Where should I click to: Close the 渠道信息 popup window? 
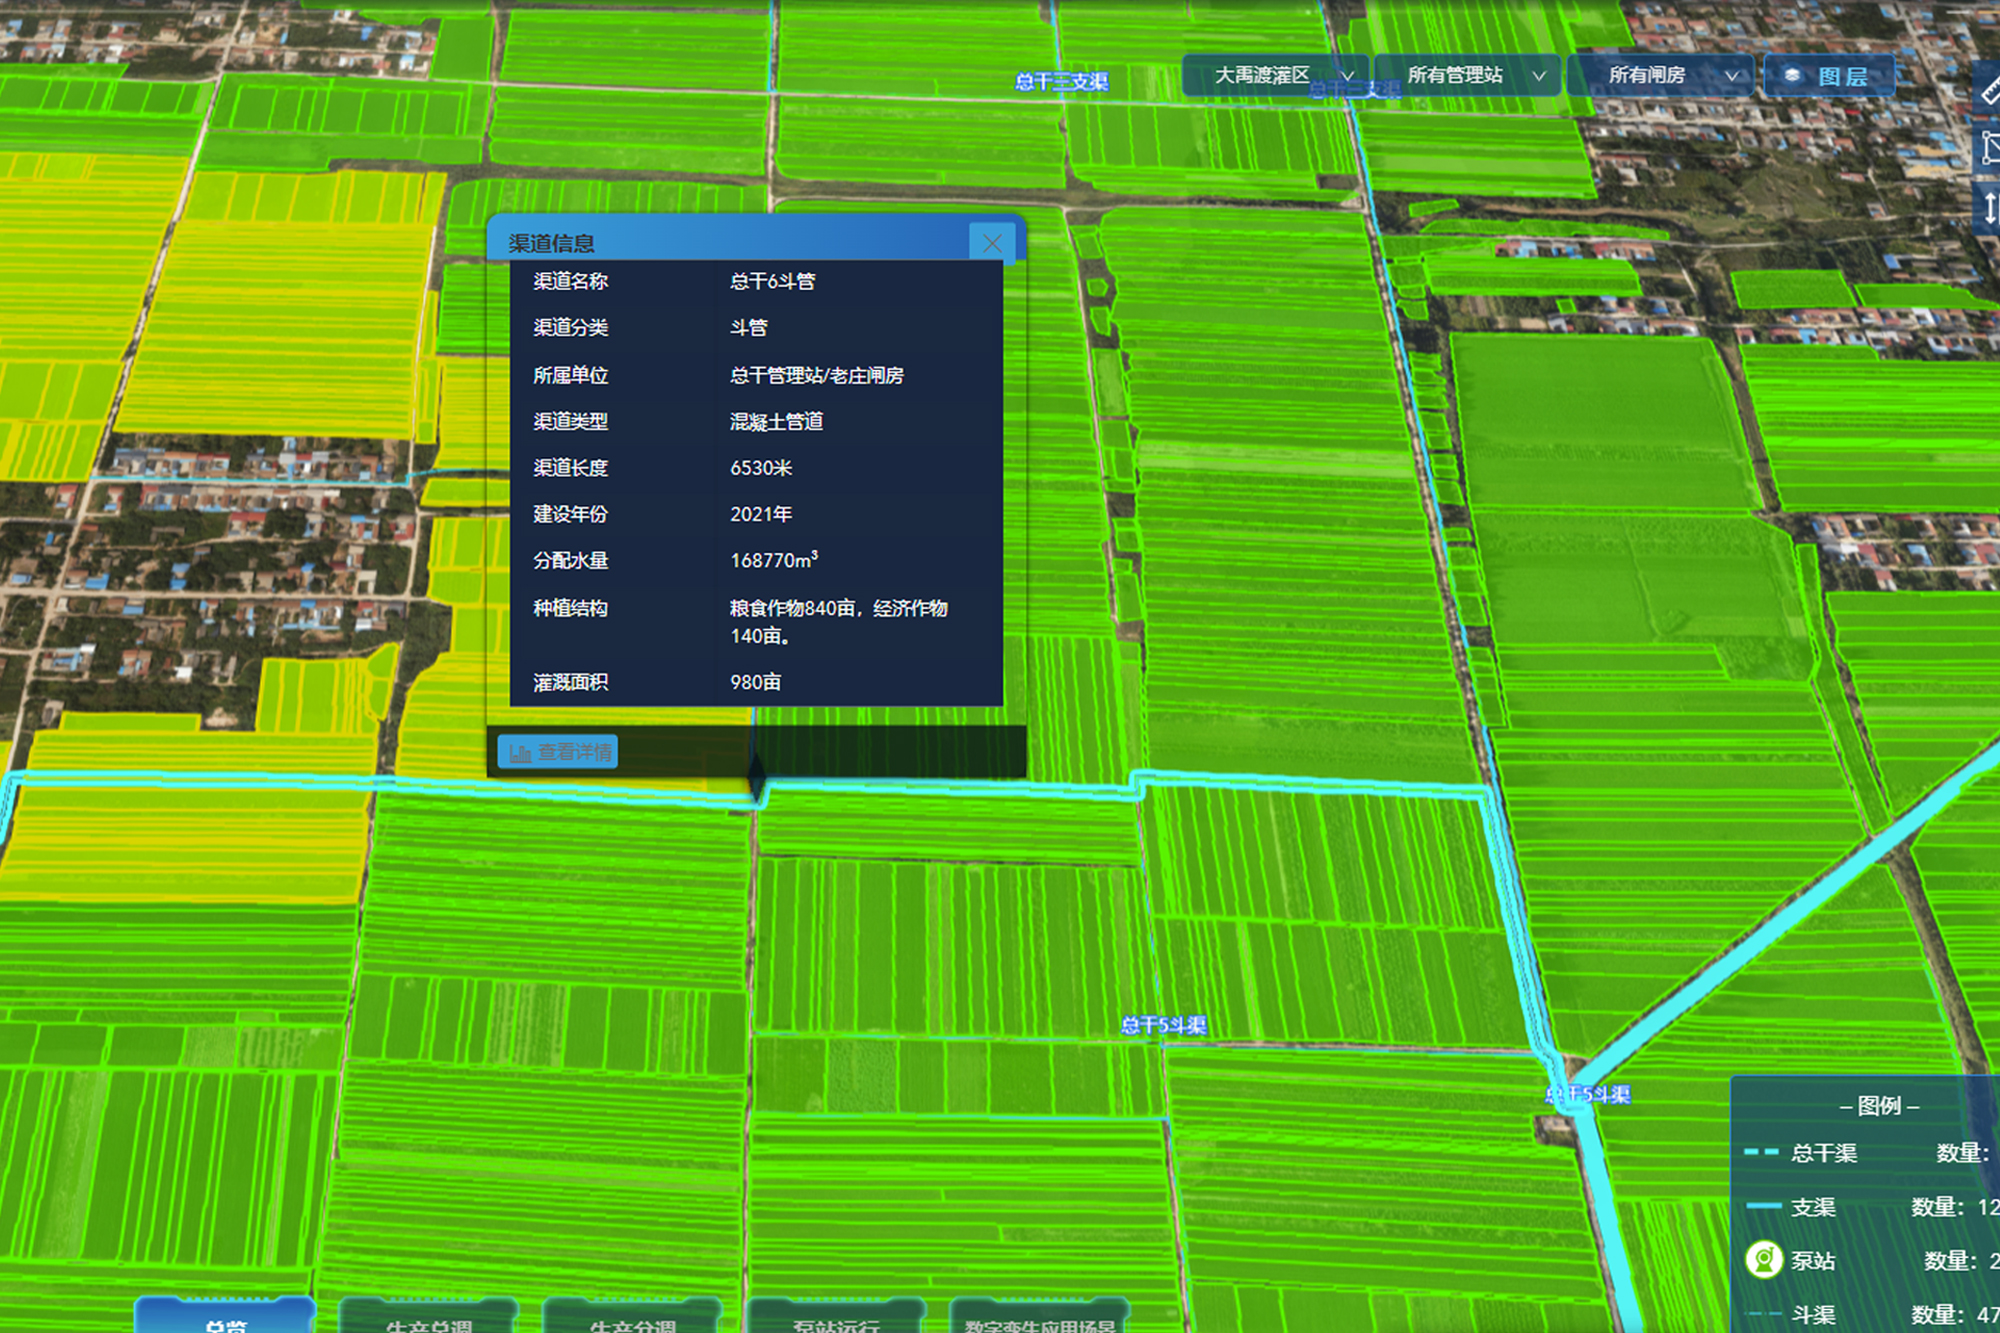click(992, 243)
